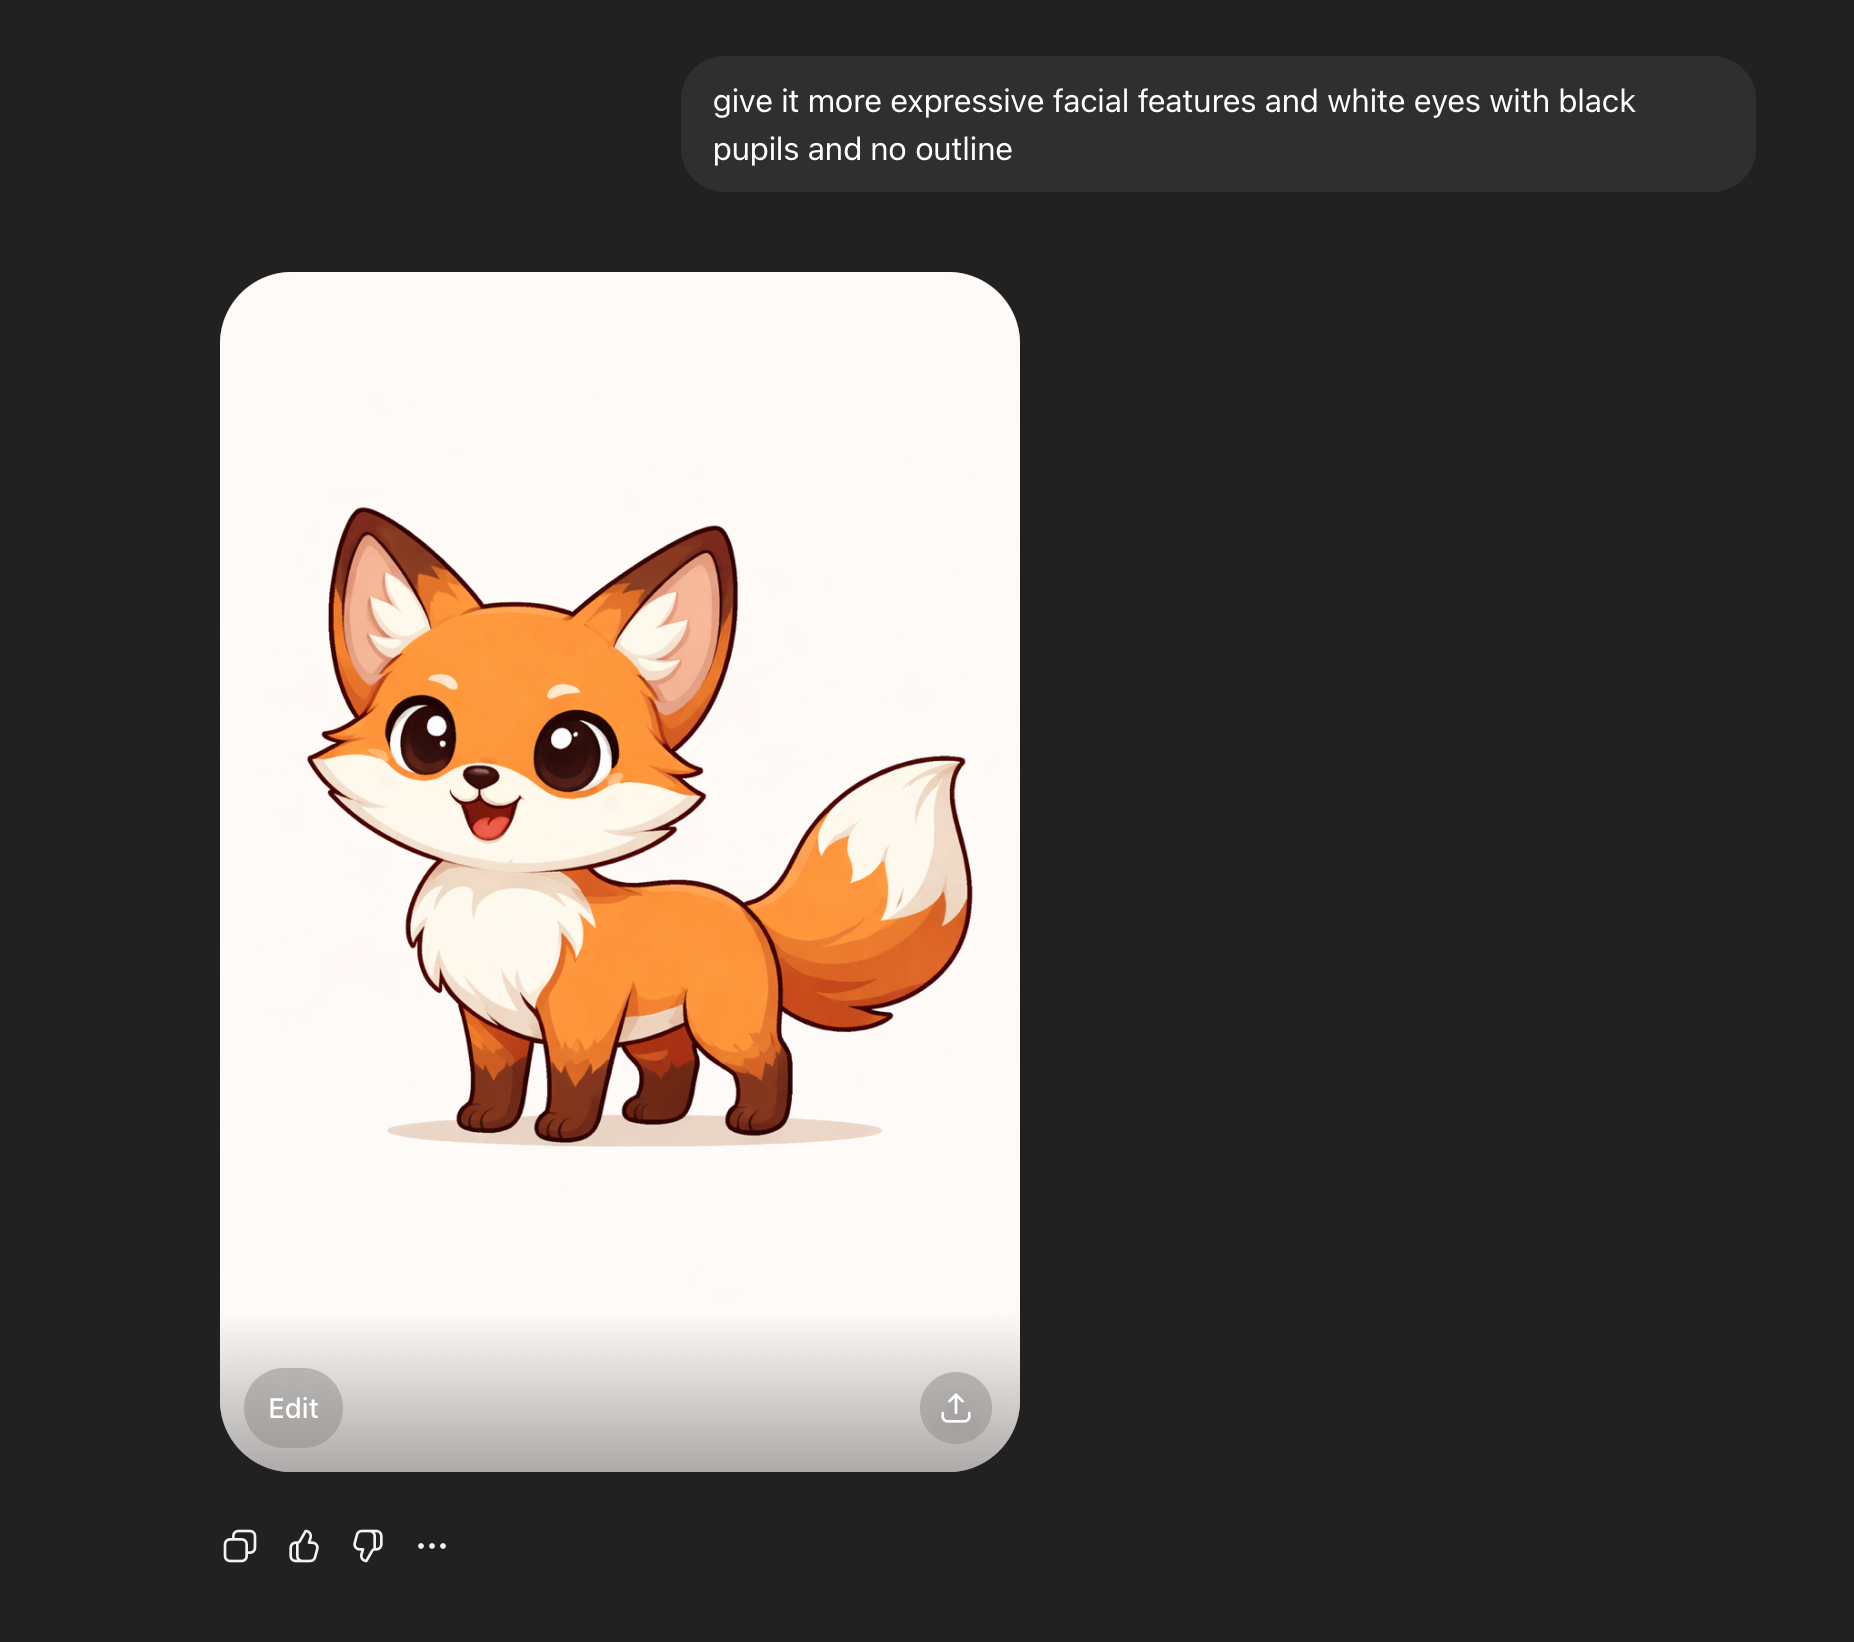Select the message text "give it more expressive facial features"
Viewport: 1854px width, 1642px height.
pyautogui.click(x=984, y=101)
